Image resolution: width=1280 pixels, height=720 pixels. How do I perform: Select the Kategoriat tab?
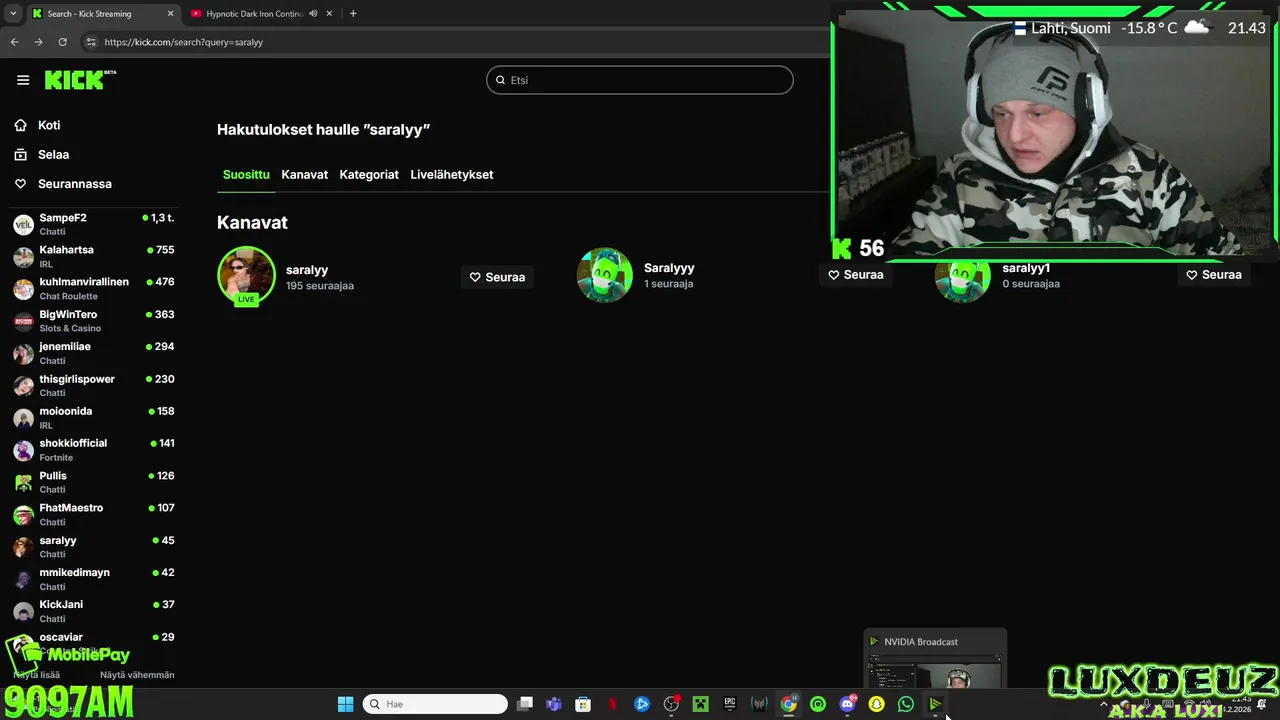point(369,175)
